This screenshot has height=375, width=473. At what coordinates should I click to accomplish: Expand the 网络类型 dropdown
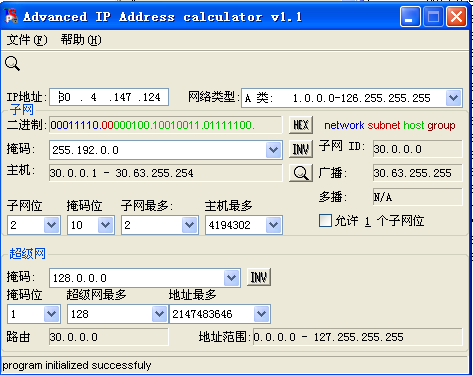454,98
